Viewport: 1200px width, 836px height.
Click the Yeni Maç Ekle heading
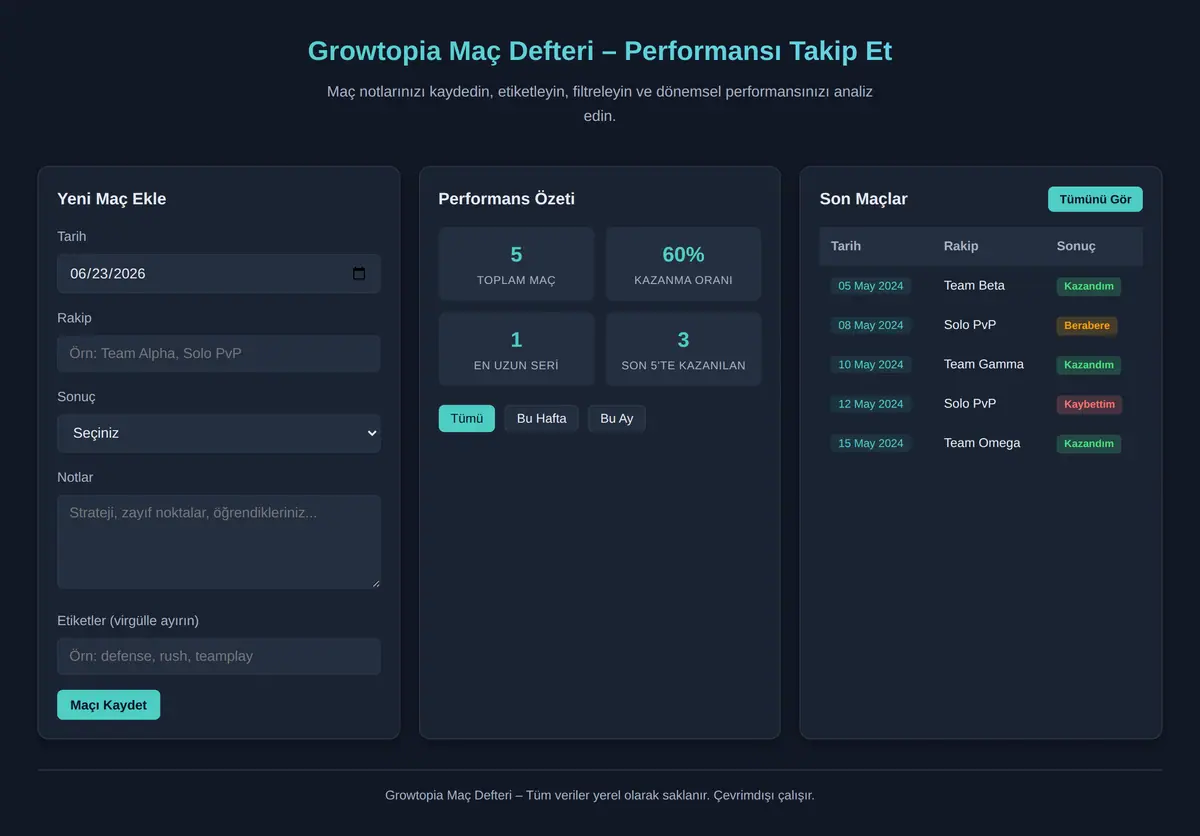[112, 199]
